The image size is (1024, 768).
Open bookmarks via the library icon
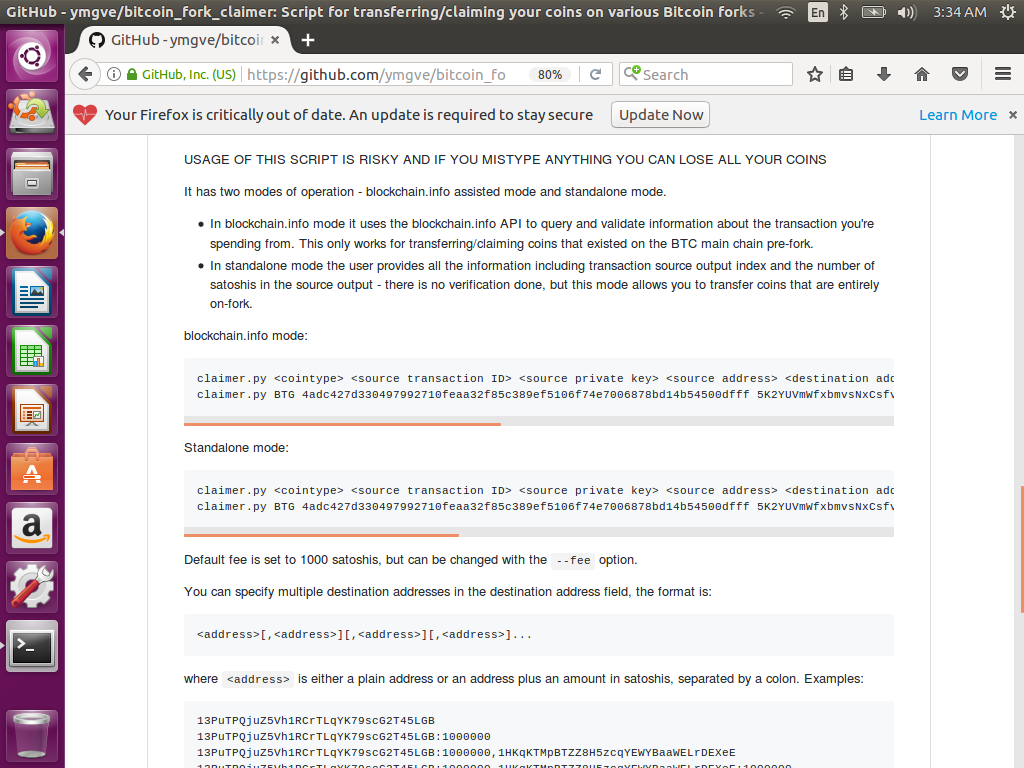coord(845,74)
